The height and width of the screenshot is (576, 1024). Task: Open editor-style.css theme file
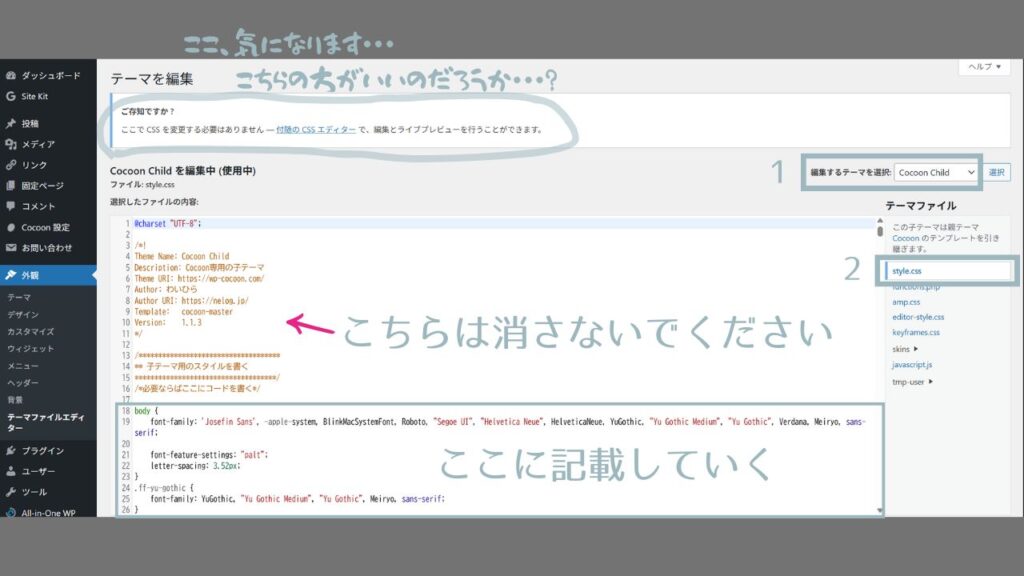[918, 317]
